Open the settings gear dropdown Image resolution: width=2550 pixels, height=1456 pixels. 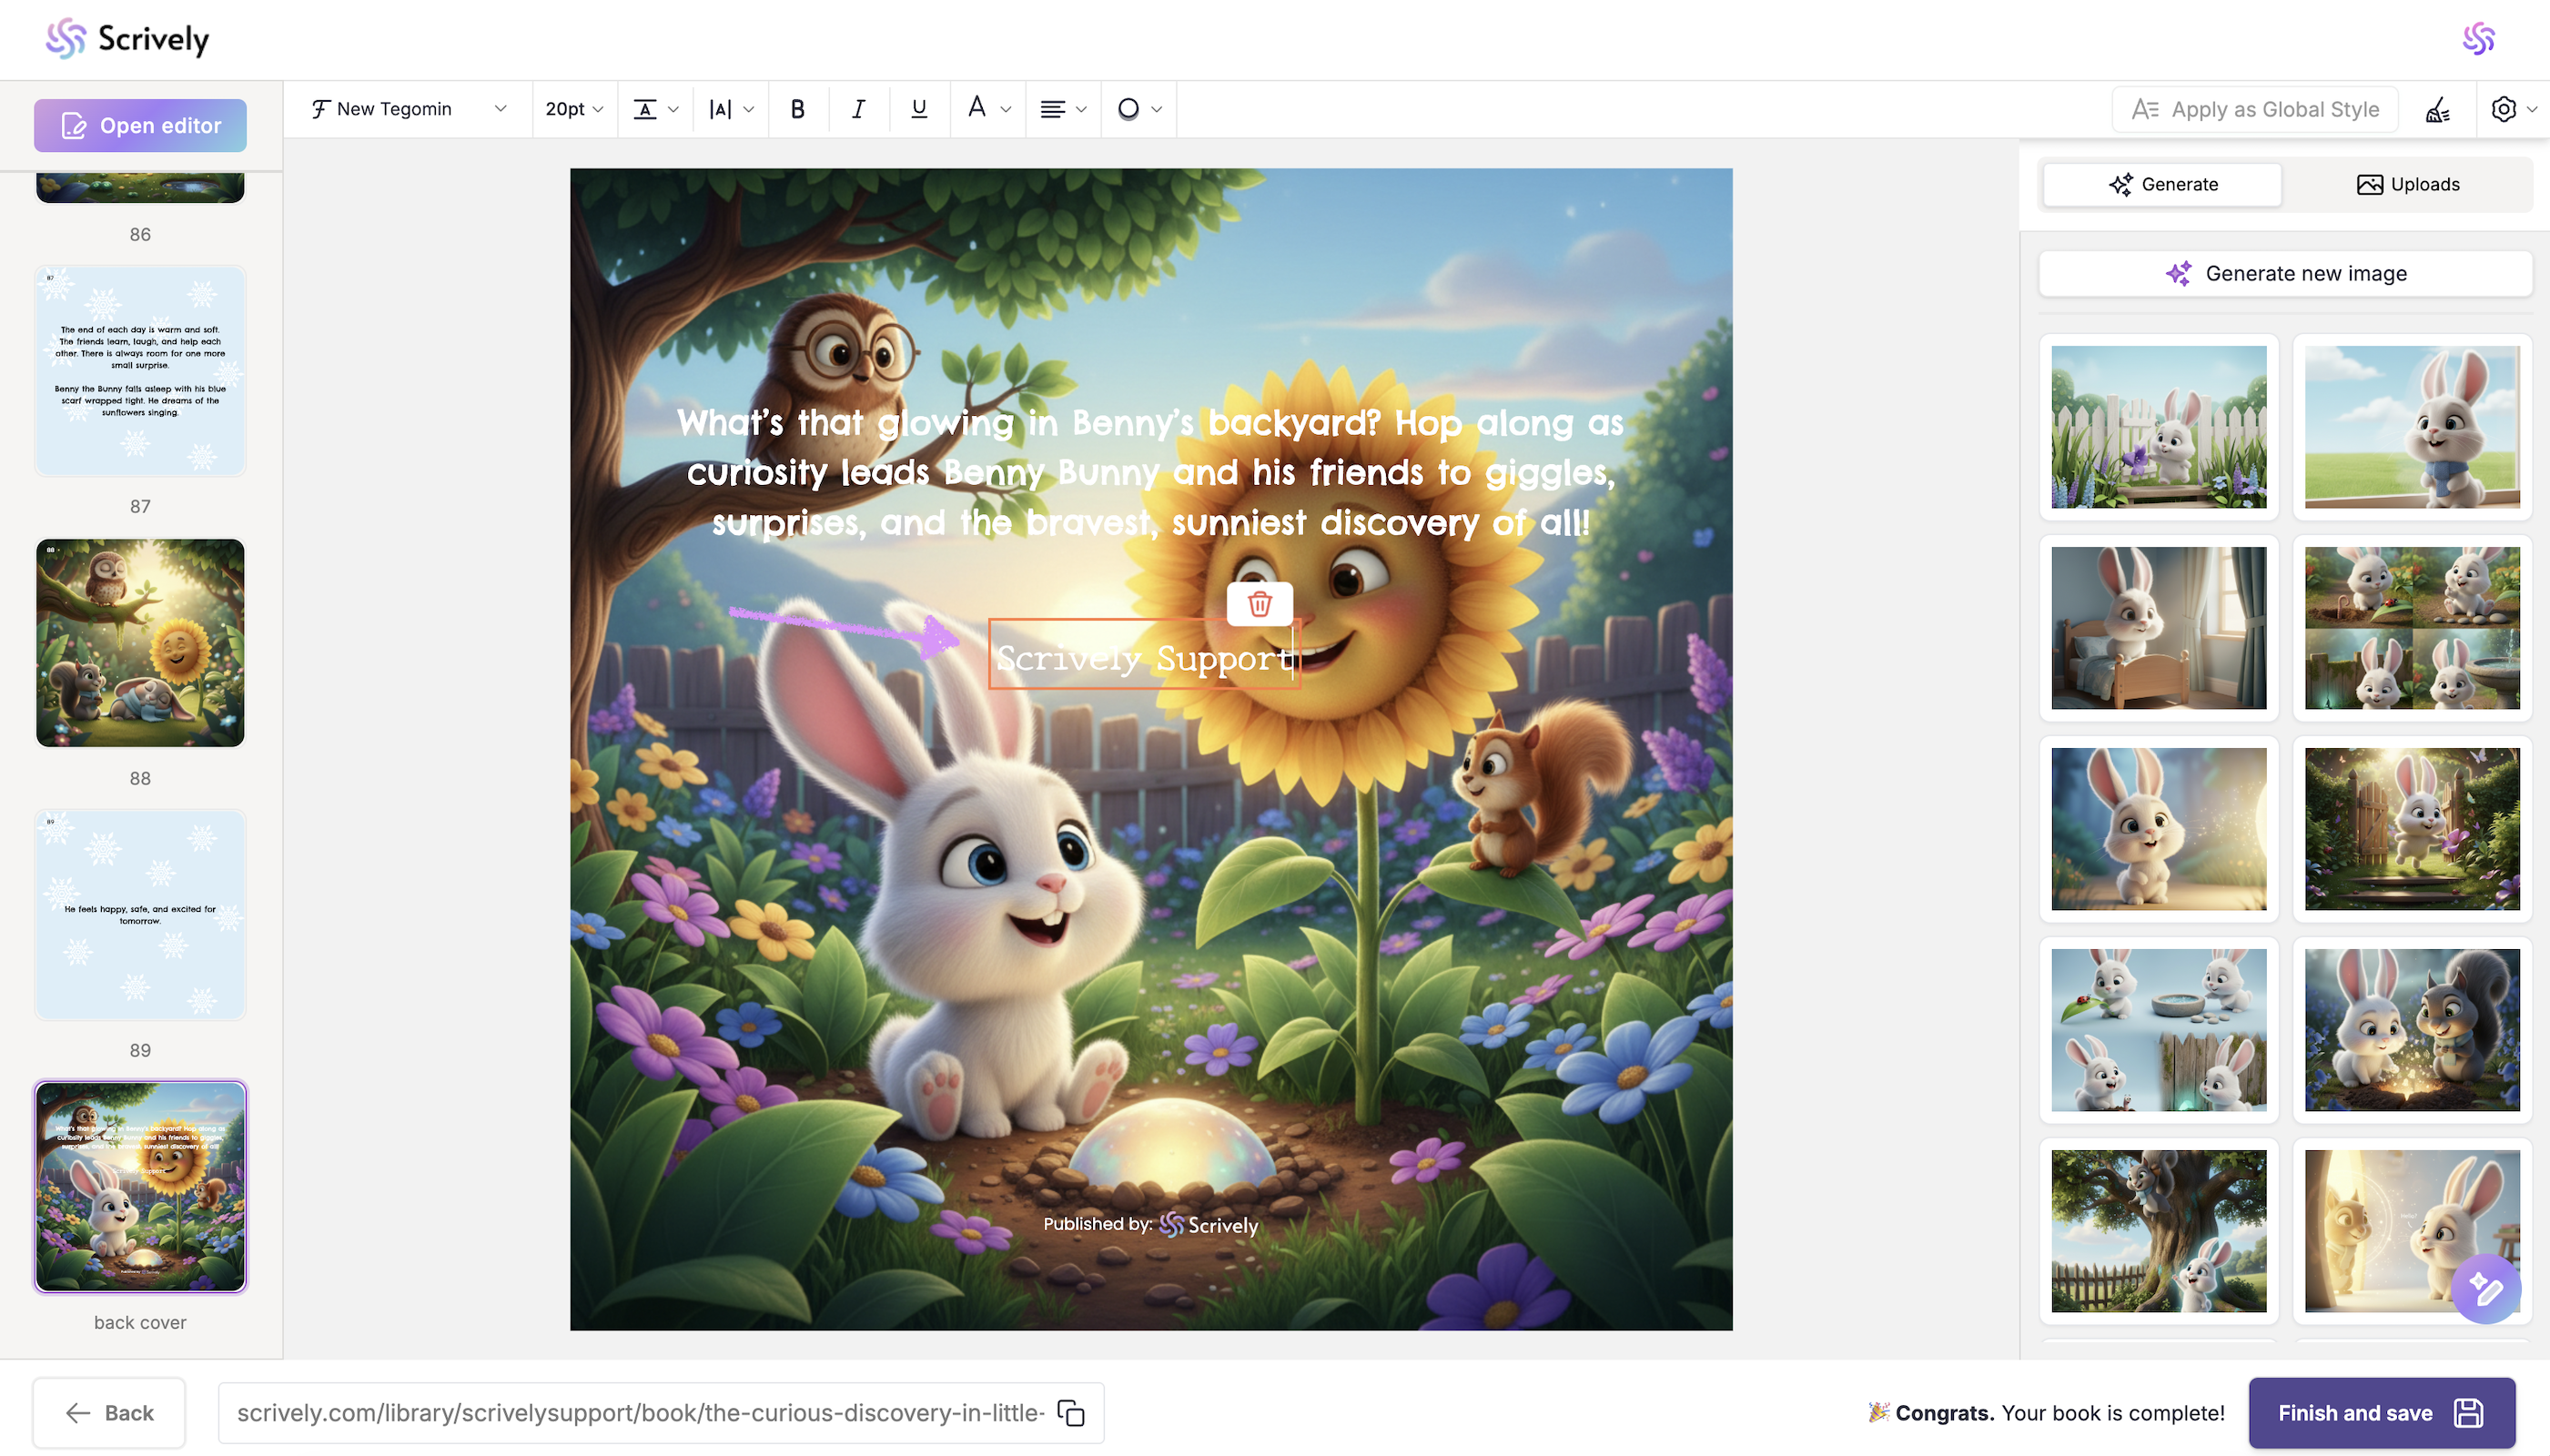[x=2513, y=109]
